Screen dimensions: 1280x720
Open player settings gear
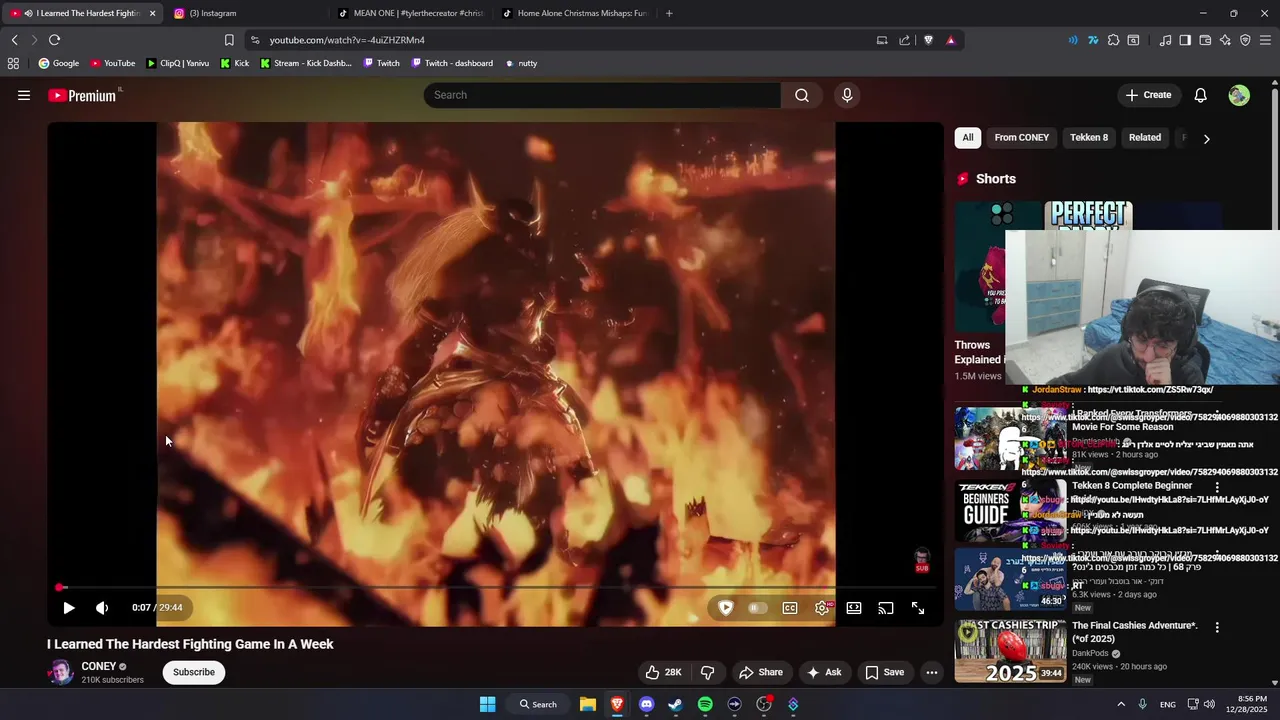coord(822,608)
